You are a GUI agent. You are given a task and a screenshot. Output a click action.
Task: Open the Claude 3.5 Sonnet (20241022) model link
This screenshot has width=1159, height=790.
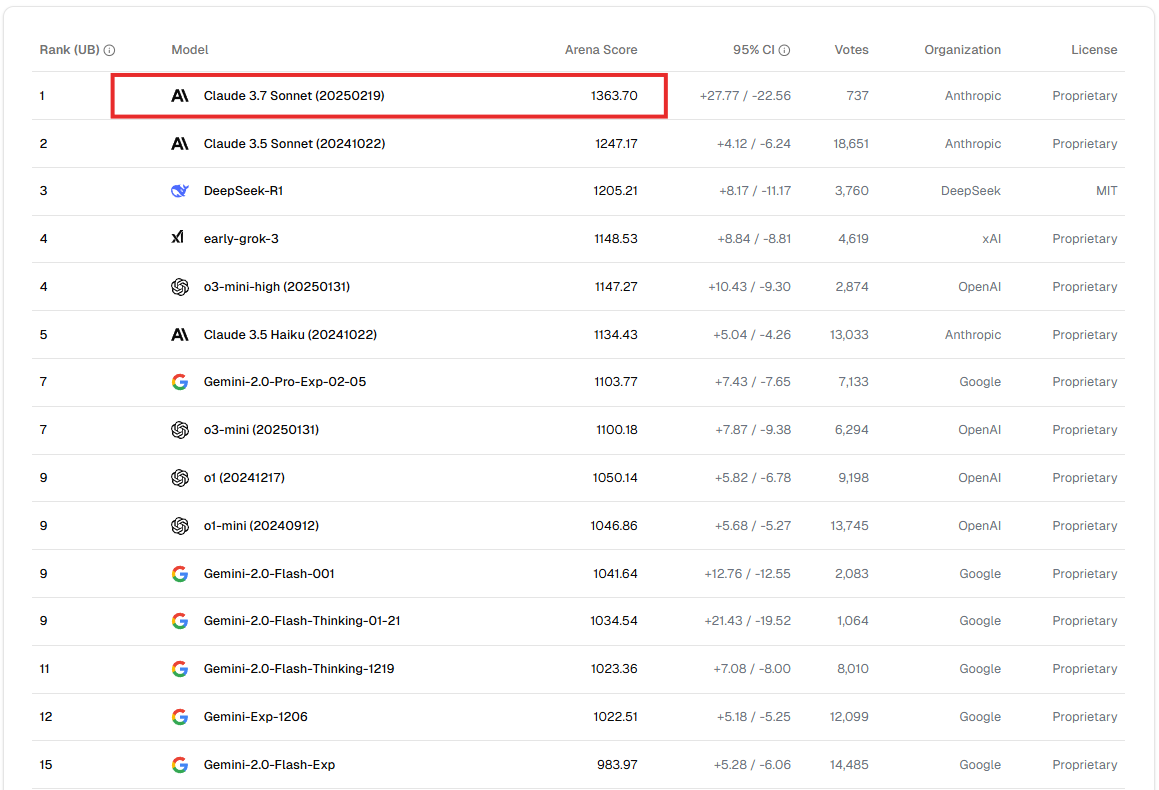click(294, 143)
